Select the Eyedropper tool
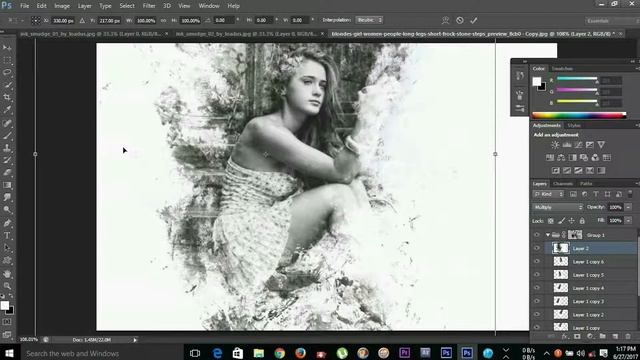Screen dimensions: 640x360 coord(7,109)
